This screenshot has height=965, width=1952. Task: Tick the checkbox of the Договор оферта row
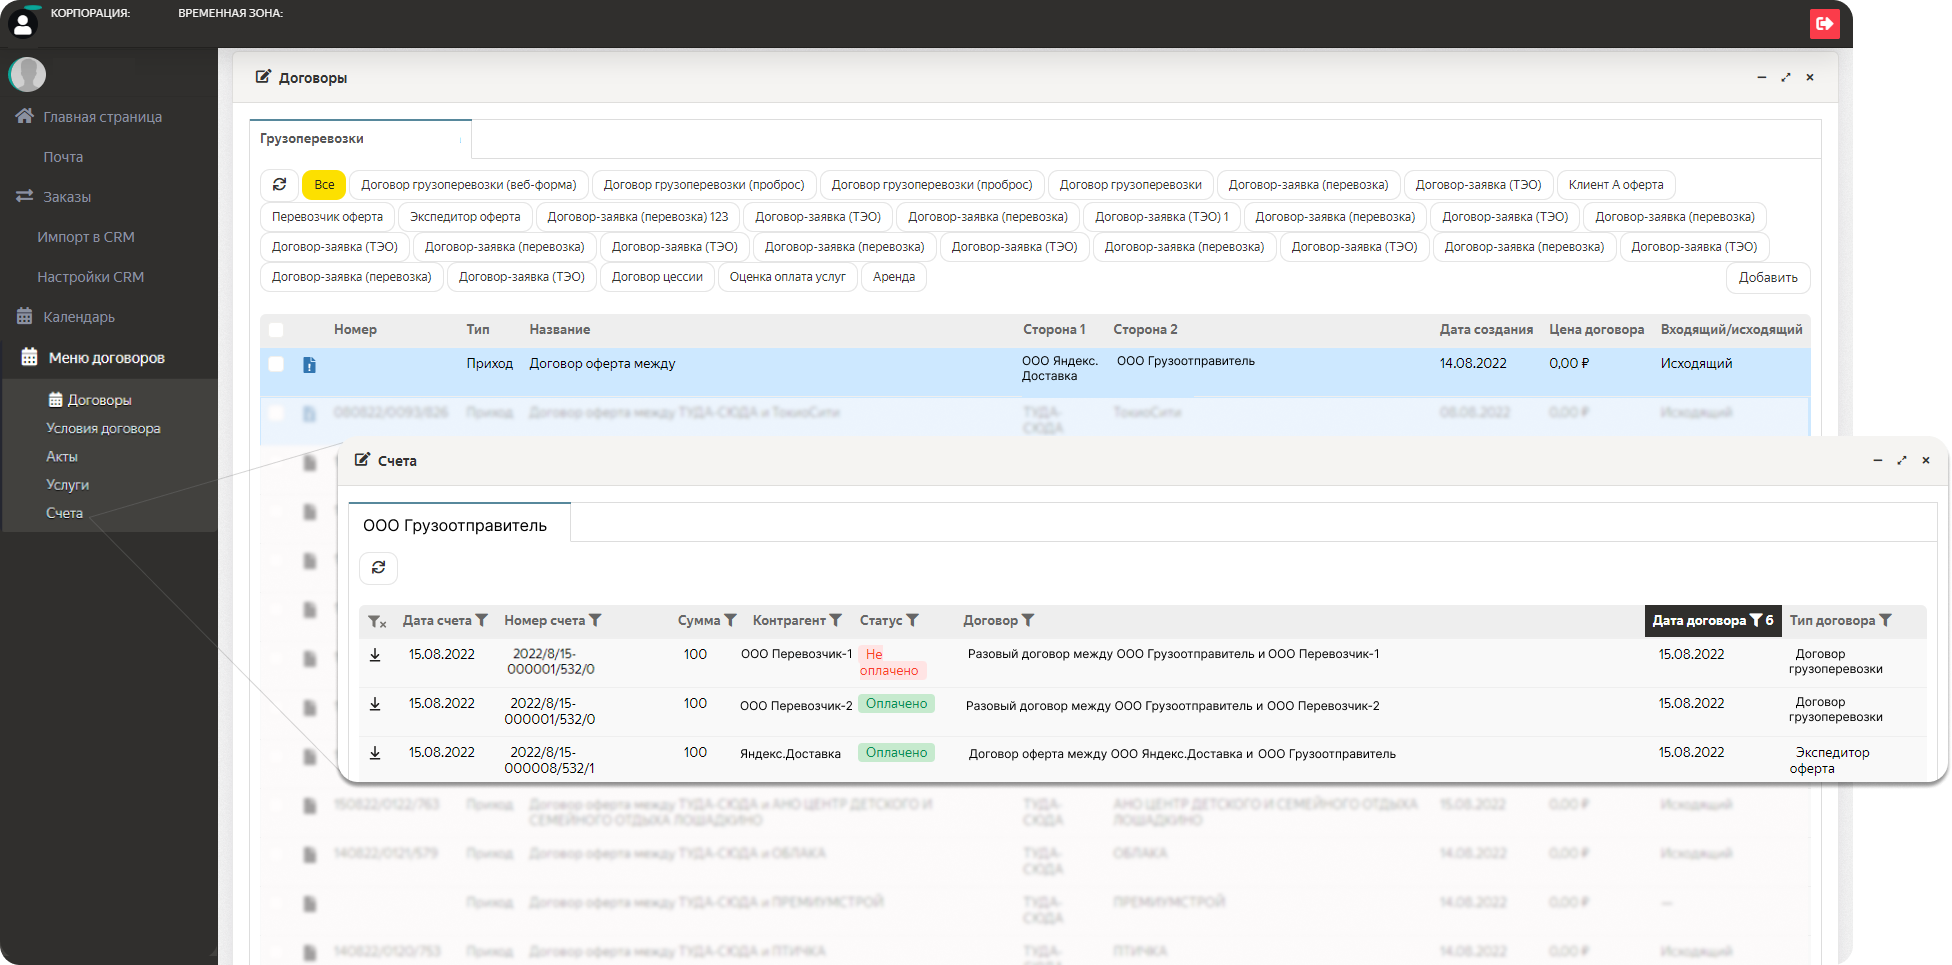pyautogui.click(x=276, y=364)
